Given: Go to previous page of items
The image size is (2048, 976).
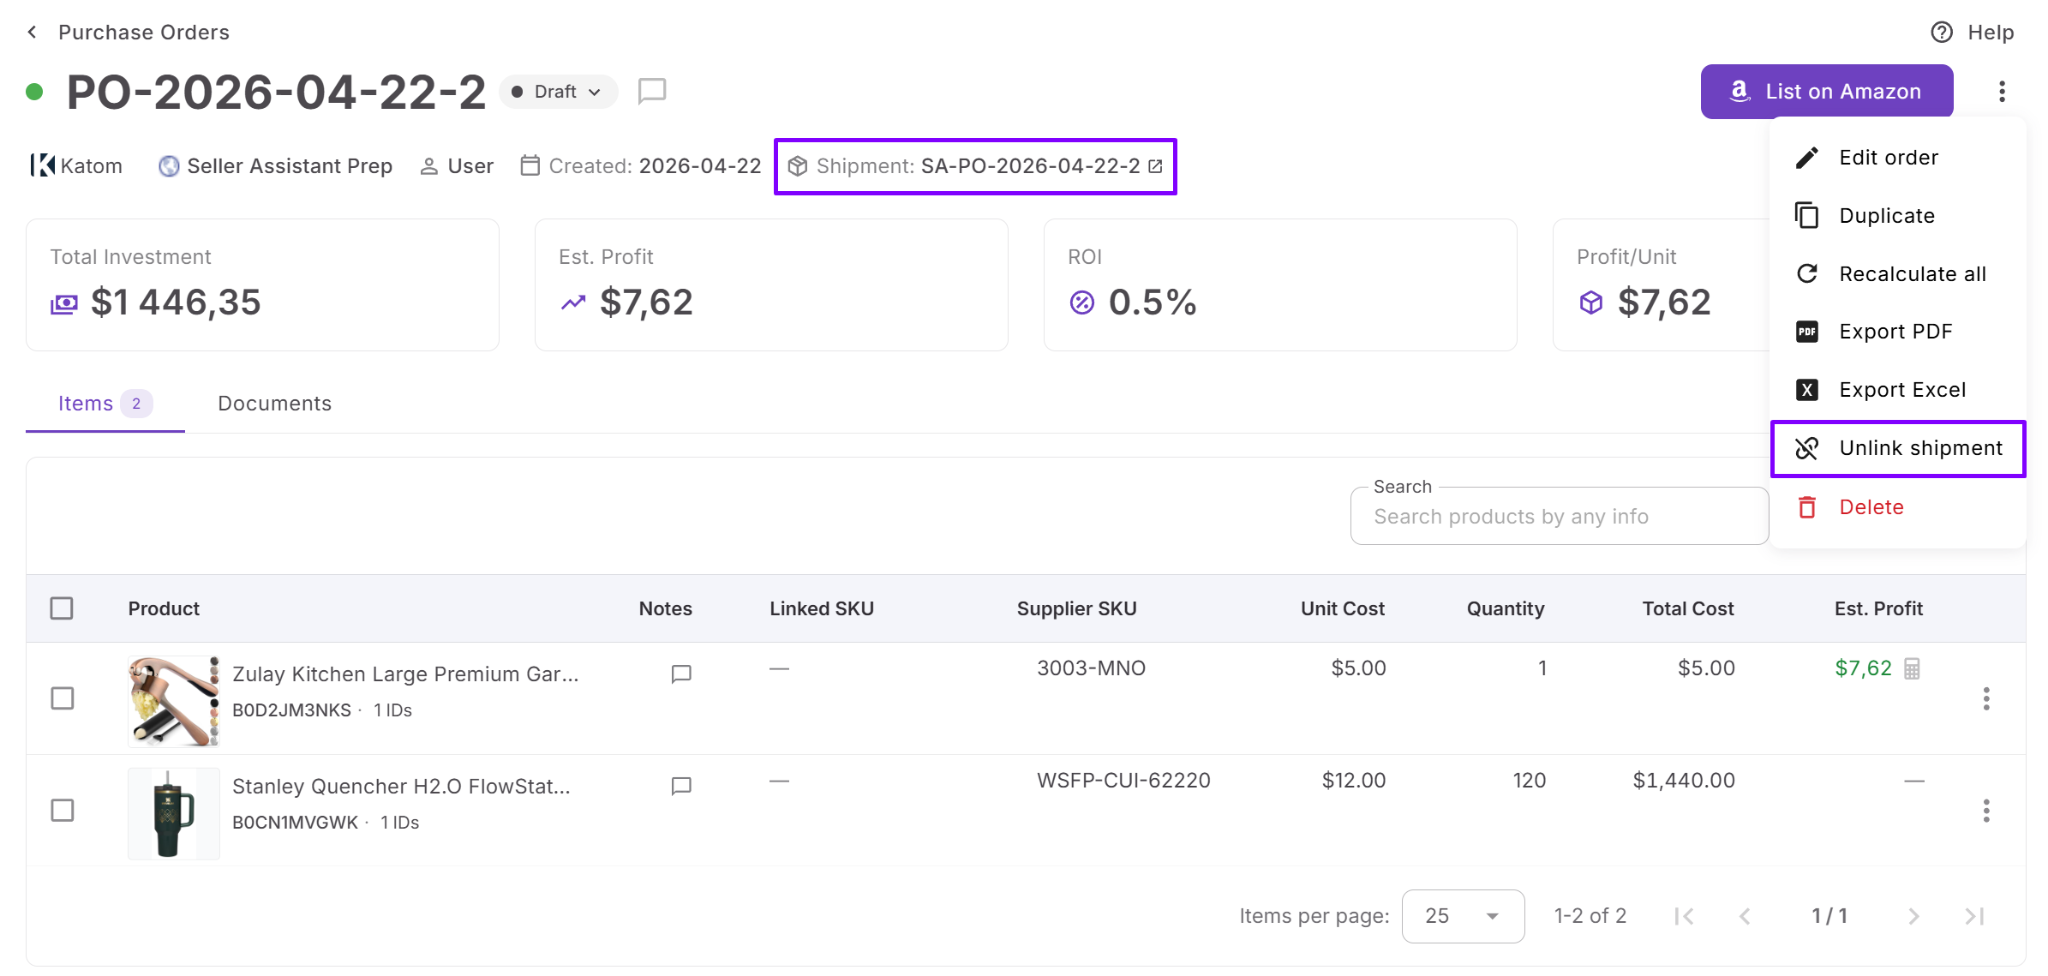Looking at the screenshot, I should 1745,916.
